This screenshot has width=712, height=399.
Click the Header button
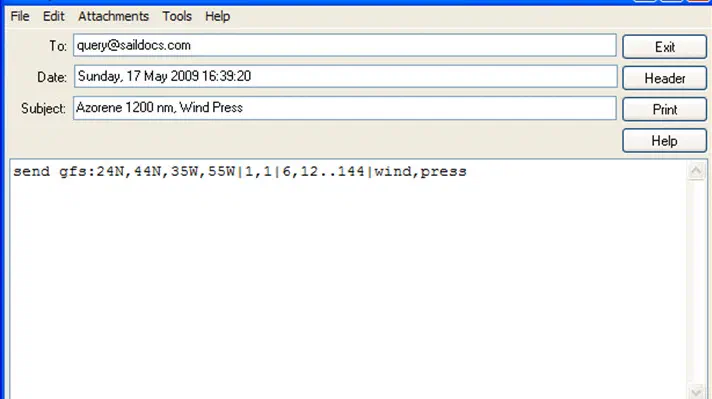click(664, 78)
